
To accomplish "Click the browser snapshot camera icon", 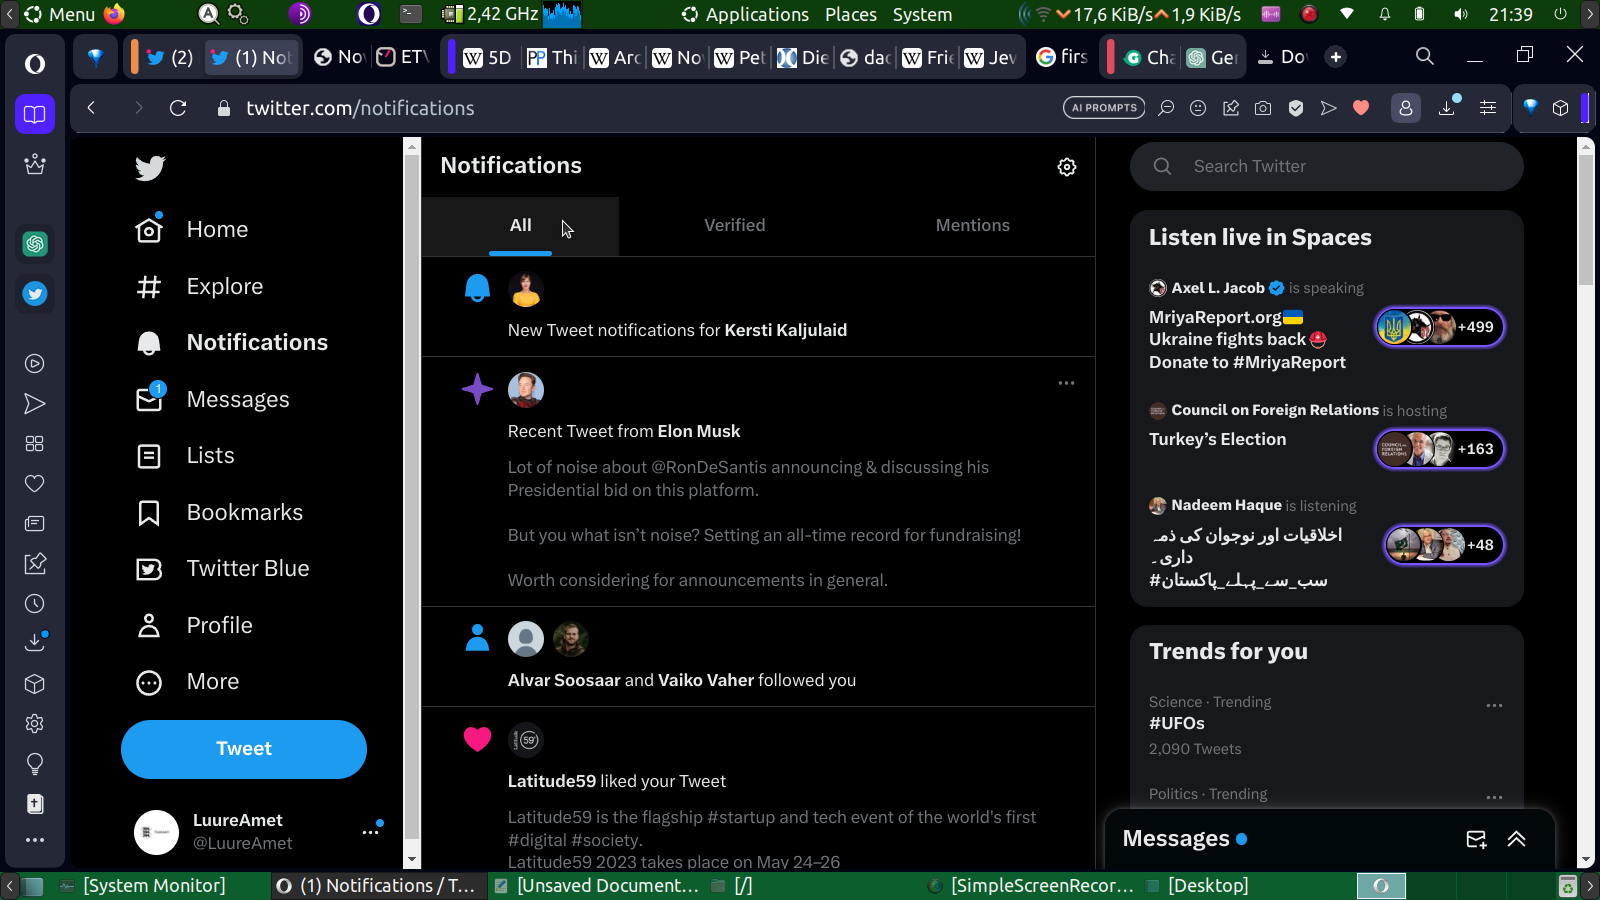I will (1263, 108).
